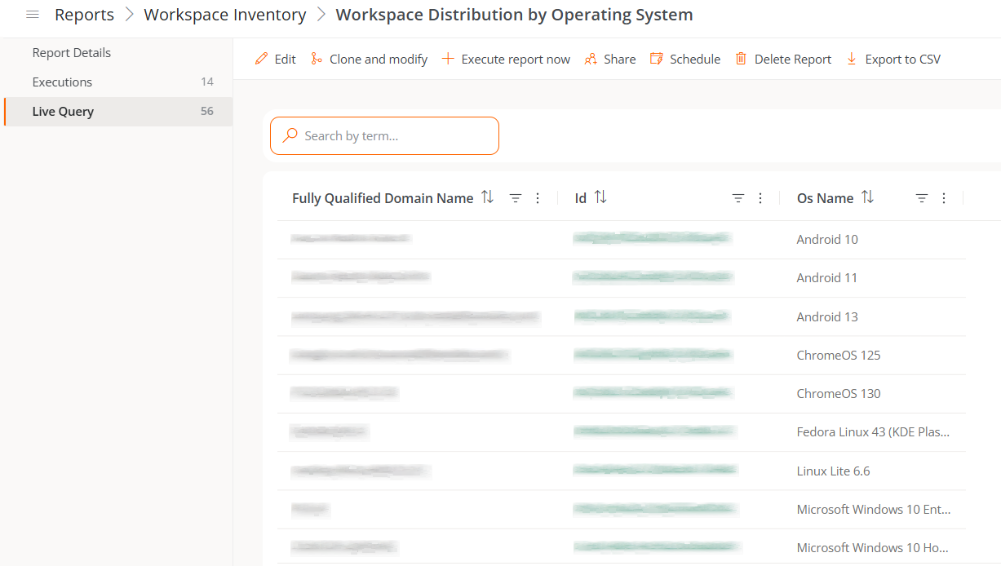Open more options for Id column

760,199
